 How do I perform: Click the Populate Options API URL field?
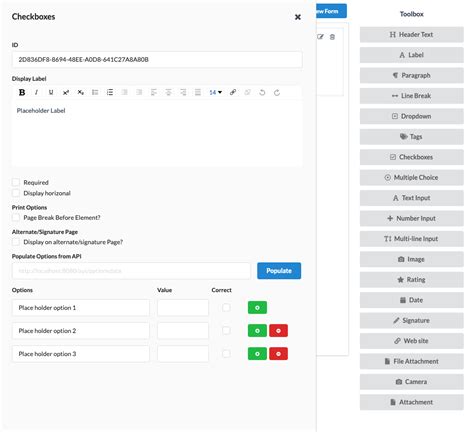131,271
